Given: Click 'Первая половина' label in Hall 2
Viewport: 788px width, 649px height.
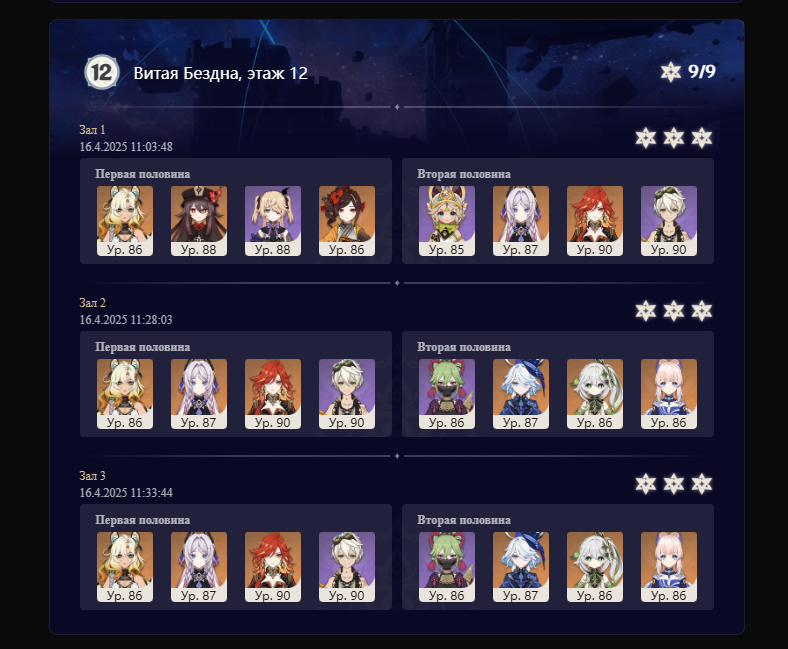Looking at the screenshot, I should coord(143,347).
